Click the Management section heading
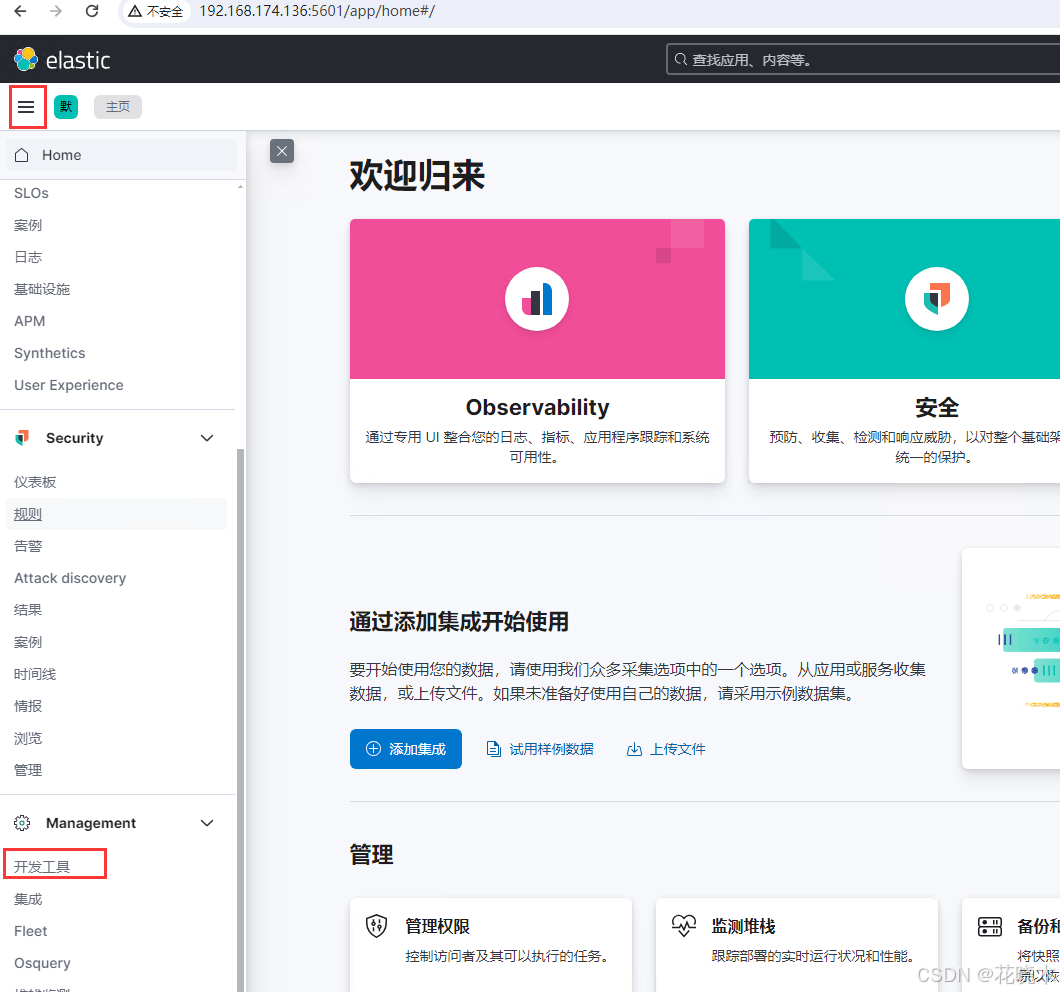This screenshot has height=992, width=1060. [x=91, y=823]
